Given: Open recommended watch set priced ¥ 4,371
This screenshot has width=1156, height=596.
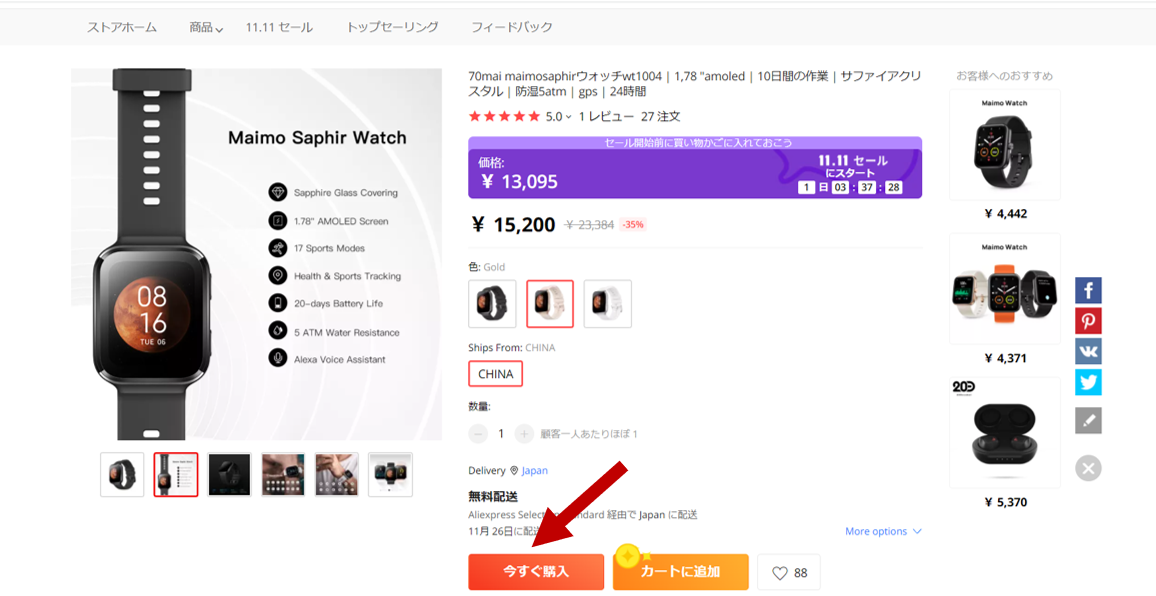Looking at the screenshot, I should 1005,288.
